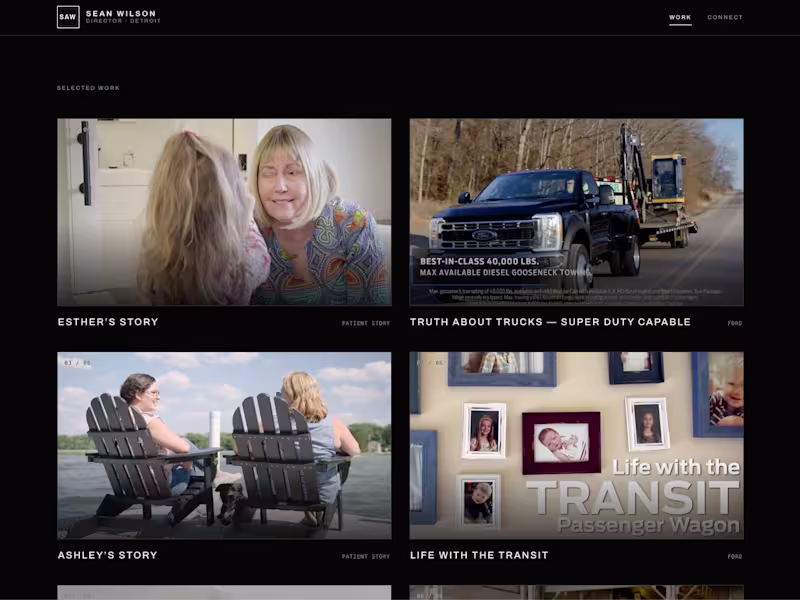This screenshot has width=800, height=600.
Task: Click the 03 / 06 counter on Ashley's thumbnail
Action: tap(77, 363)
